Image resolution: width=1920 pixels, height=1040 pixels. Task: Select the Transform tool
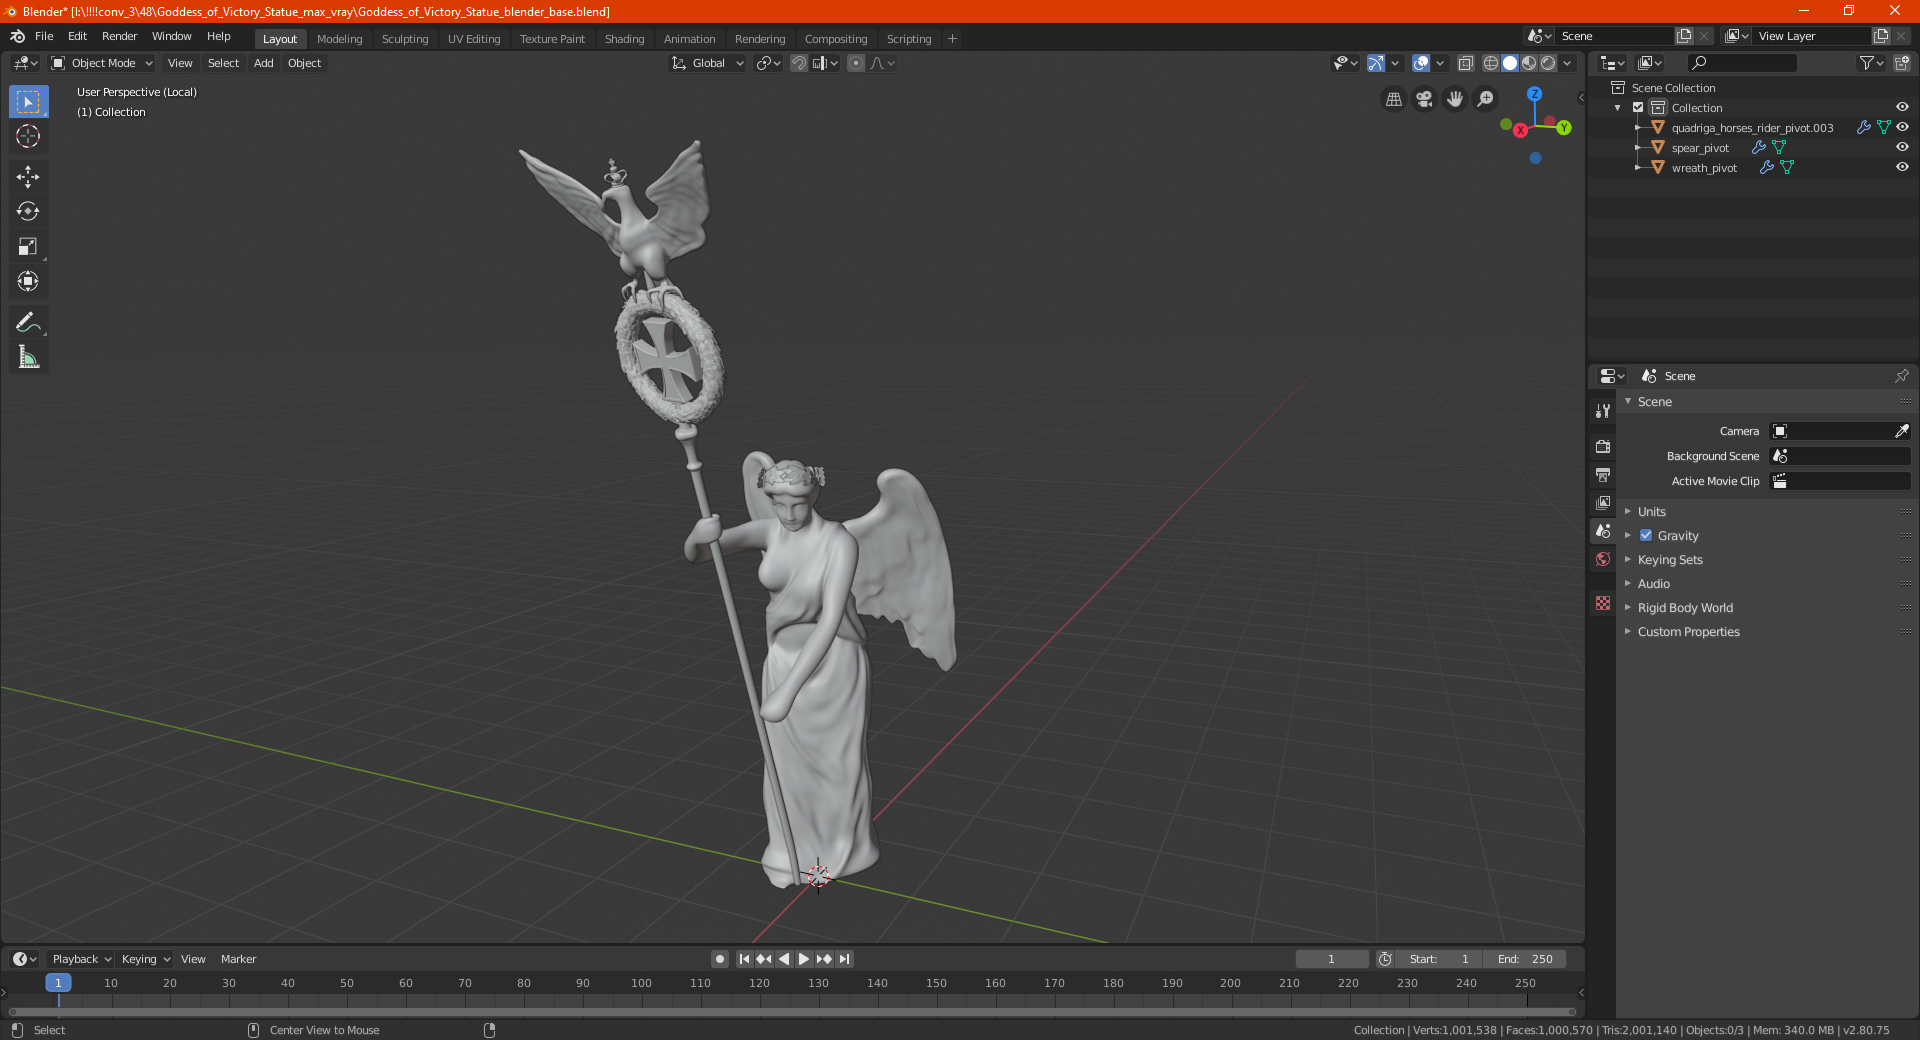pos(28,282)
